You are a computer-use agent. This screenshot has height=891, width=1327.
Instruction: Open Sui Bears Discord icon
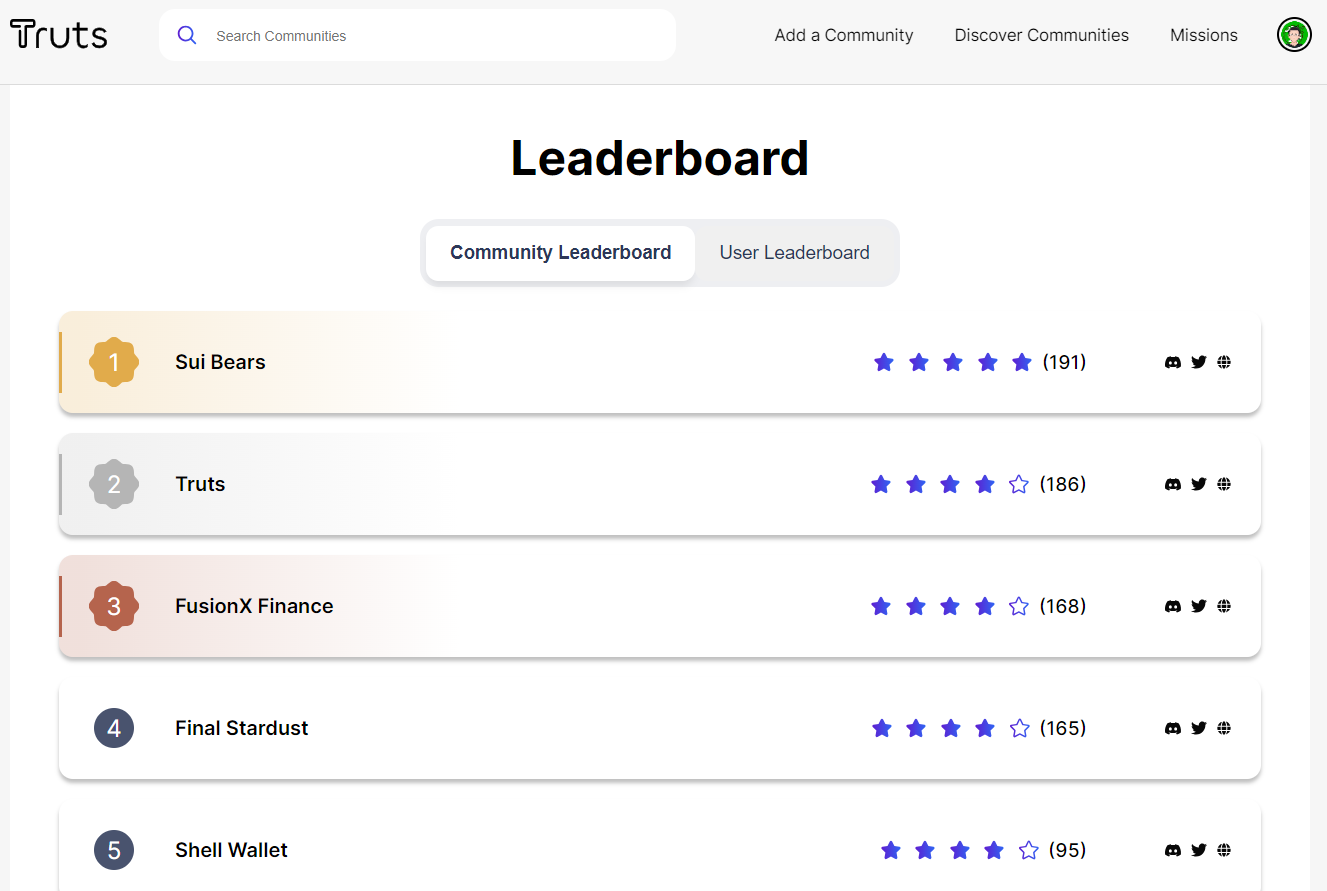coord(1173,362)
